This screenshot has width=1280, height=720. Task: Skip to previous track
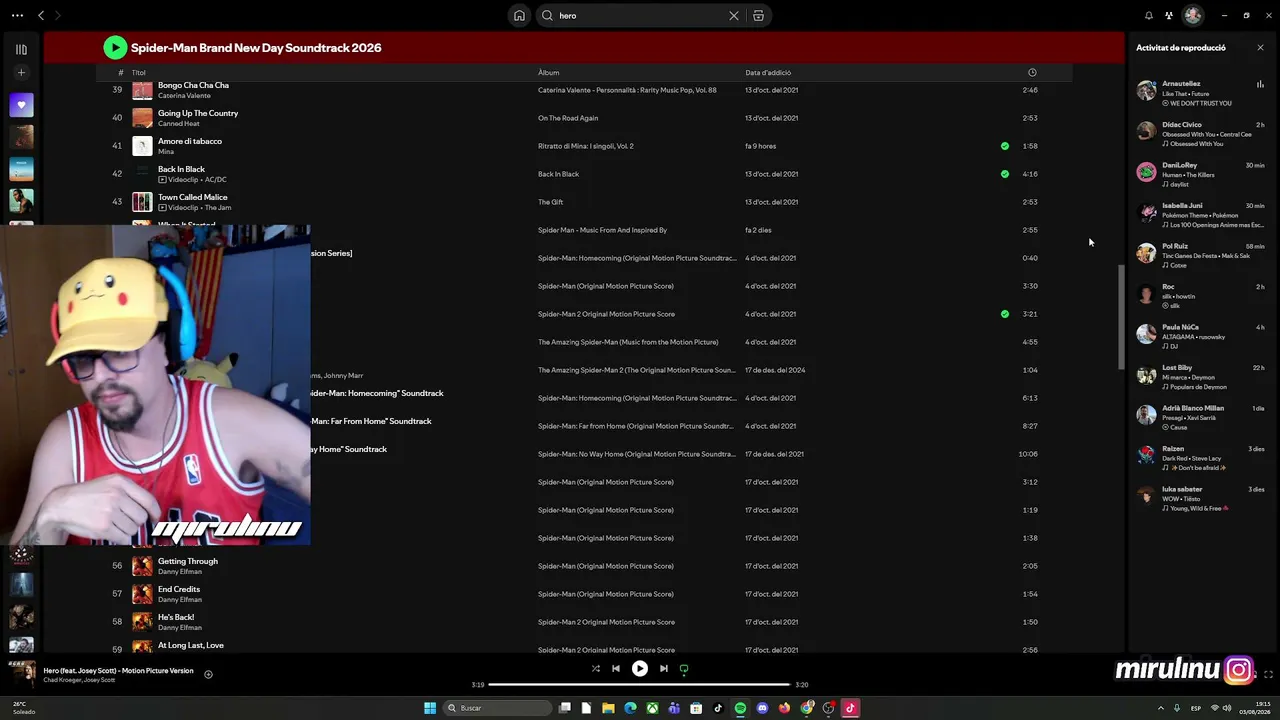[x=616, y=668]
